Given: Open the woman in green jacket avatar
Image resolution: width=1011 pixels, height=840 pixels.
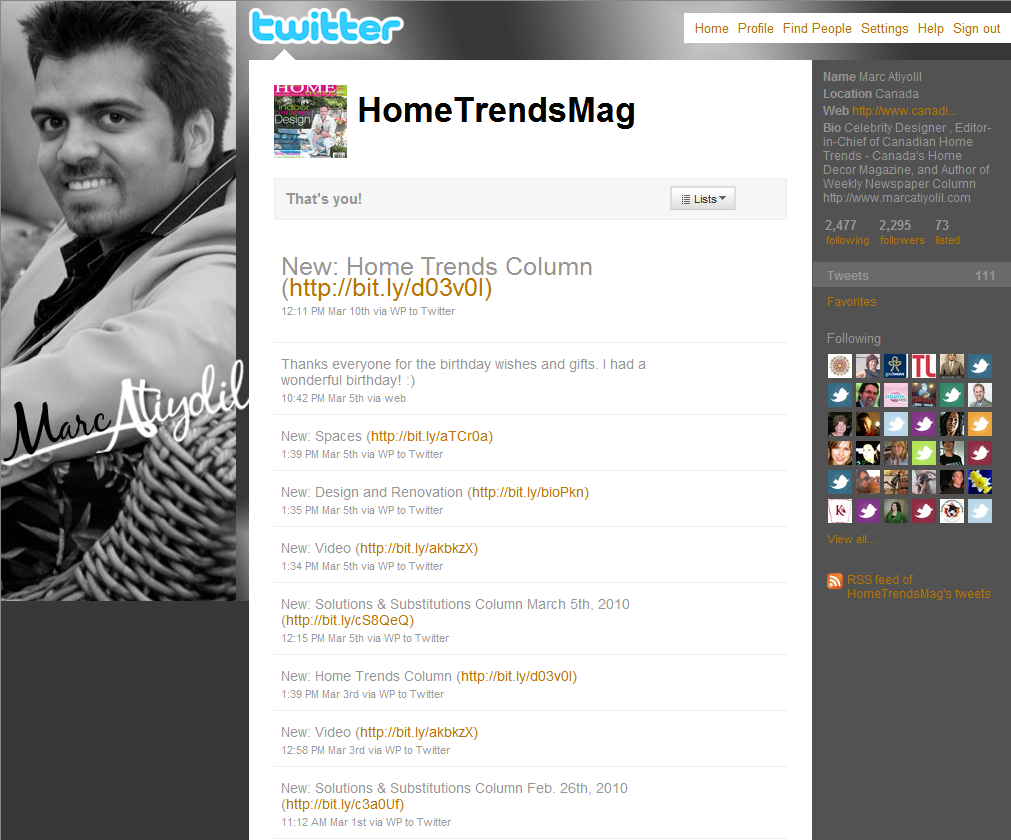Looking at the screenshot, I should click(x=895, y=511).
